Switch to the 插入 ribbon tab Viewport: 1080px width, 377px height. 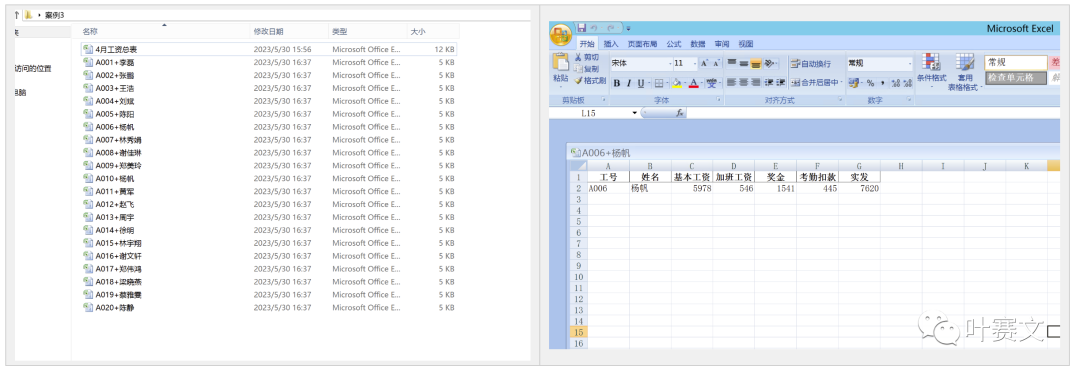(x=611, y=43)
